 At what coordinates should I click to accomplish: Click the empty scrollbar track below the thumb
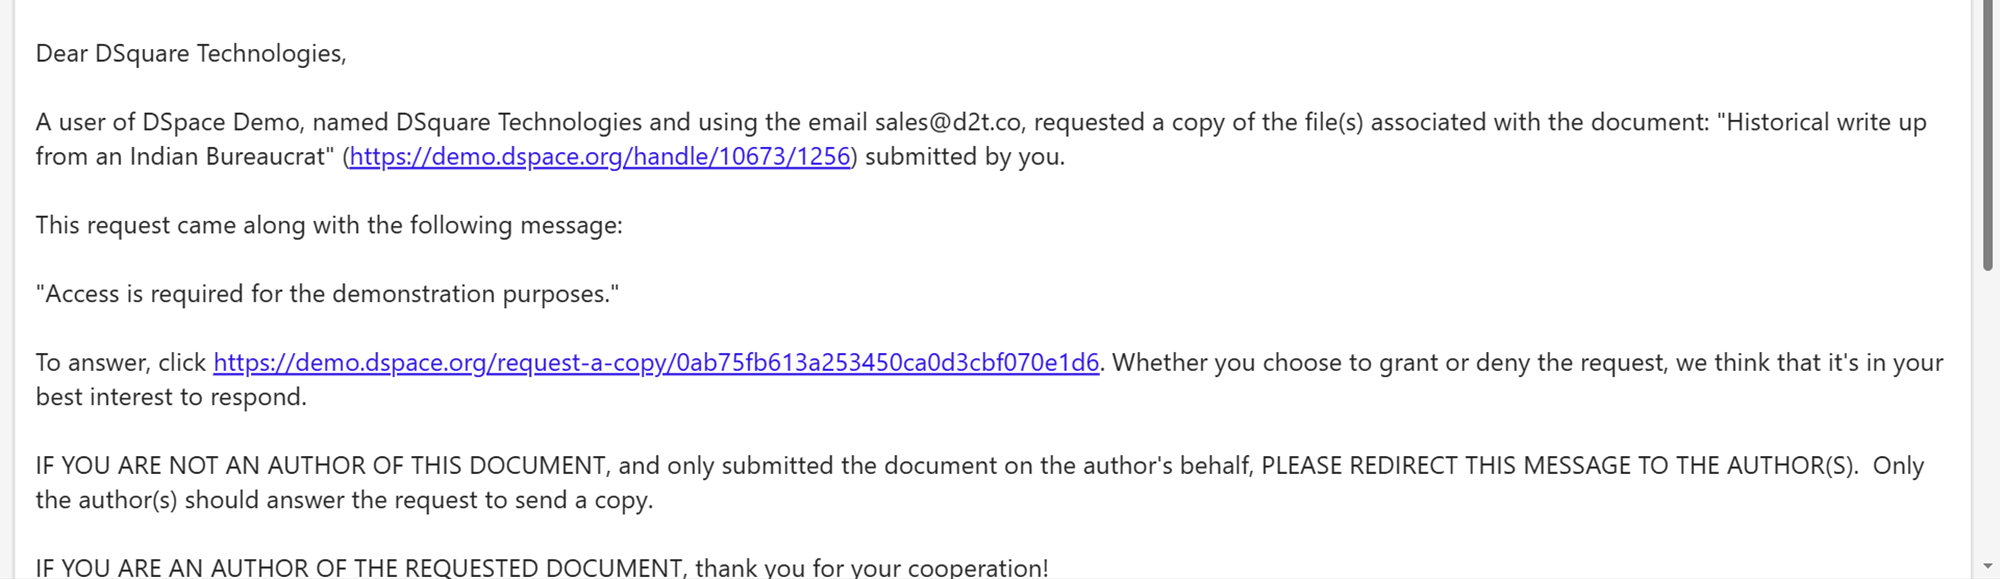pos(1987,420)
